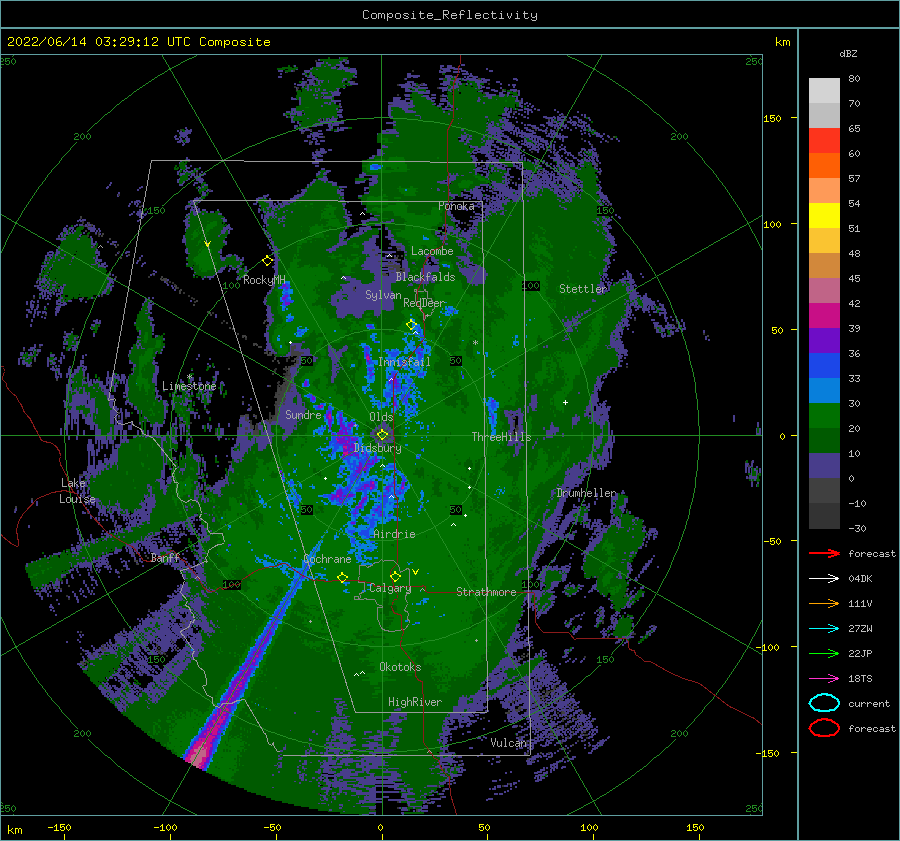
Task: Click the Sundre label
Action: pyautogui.click(x=303, y=414)
